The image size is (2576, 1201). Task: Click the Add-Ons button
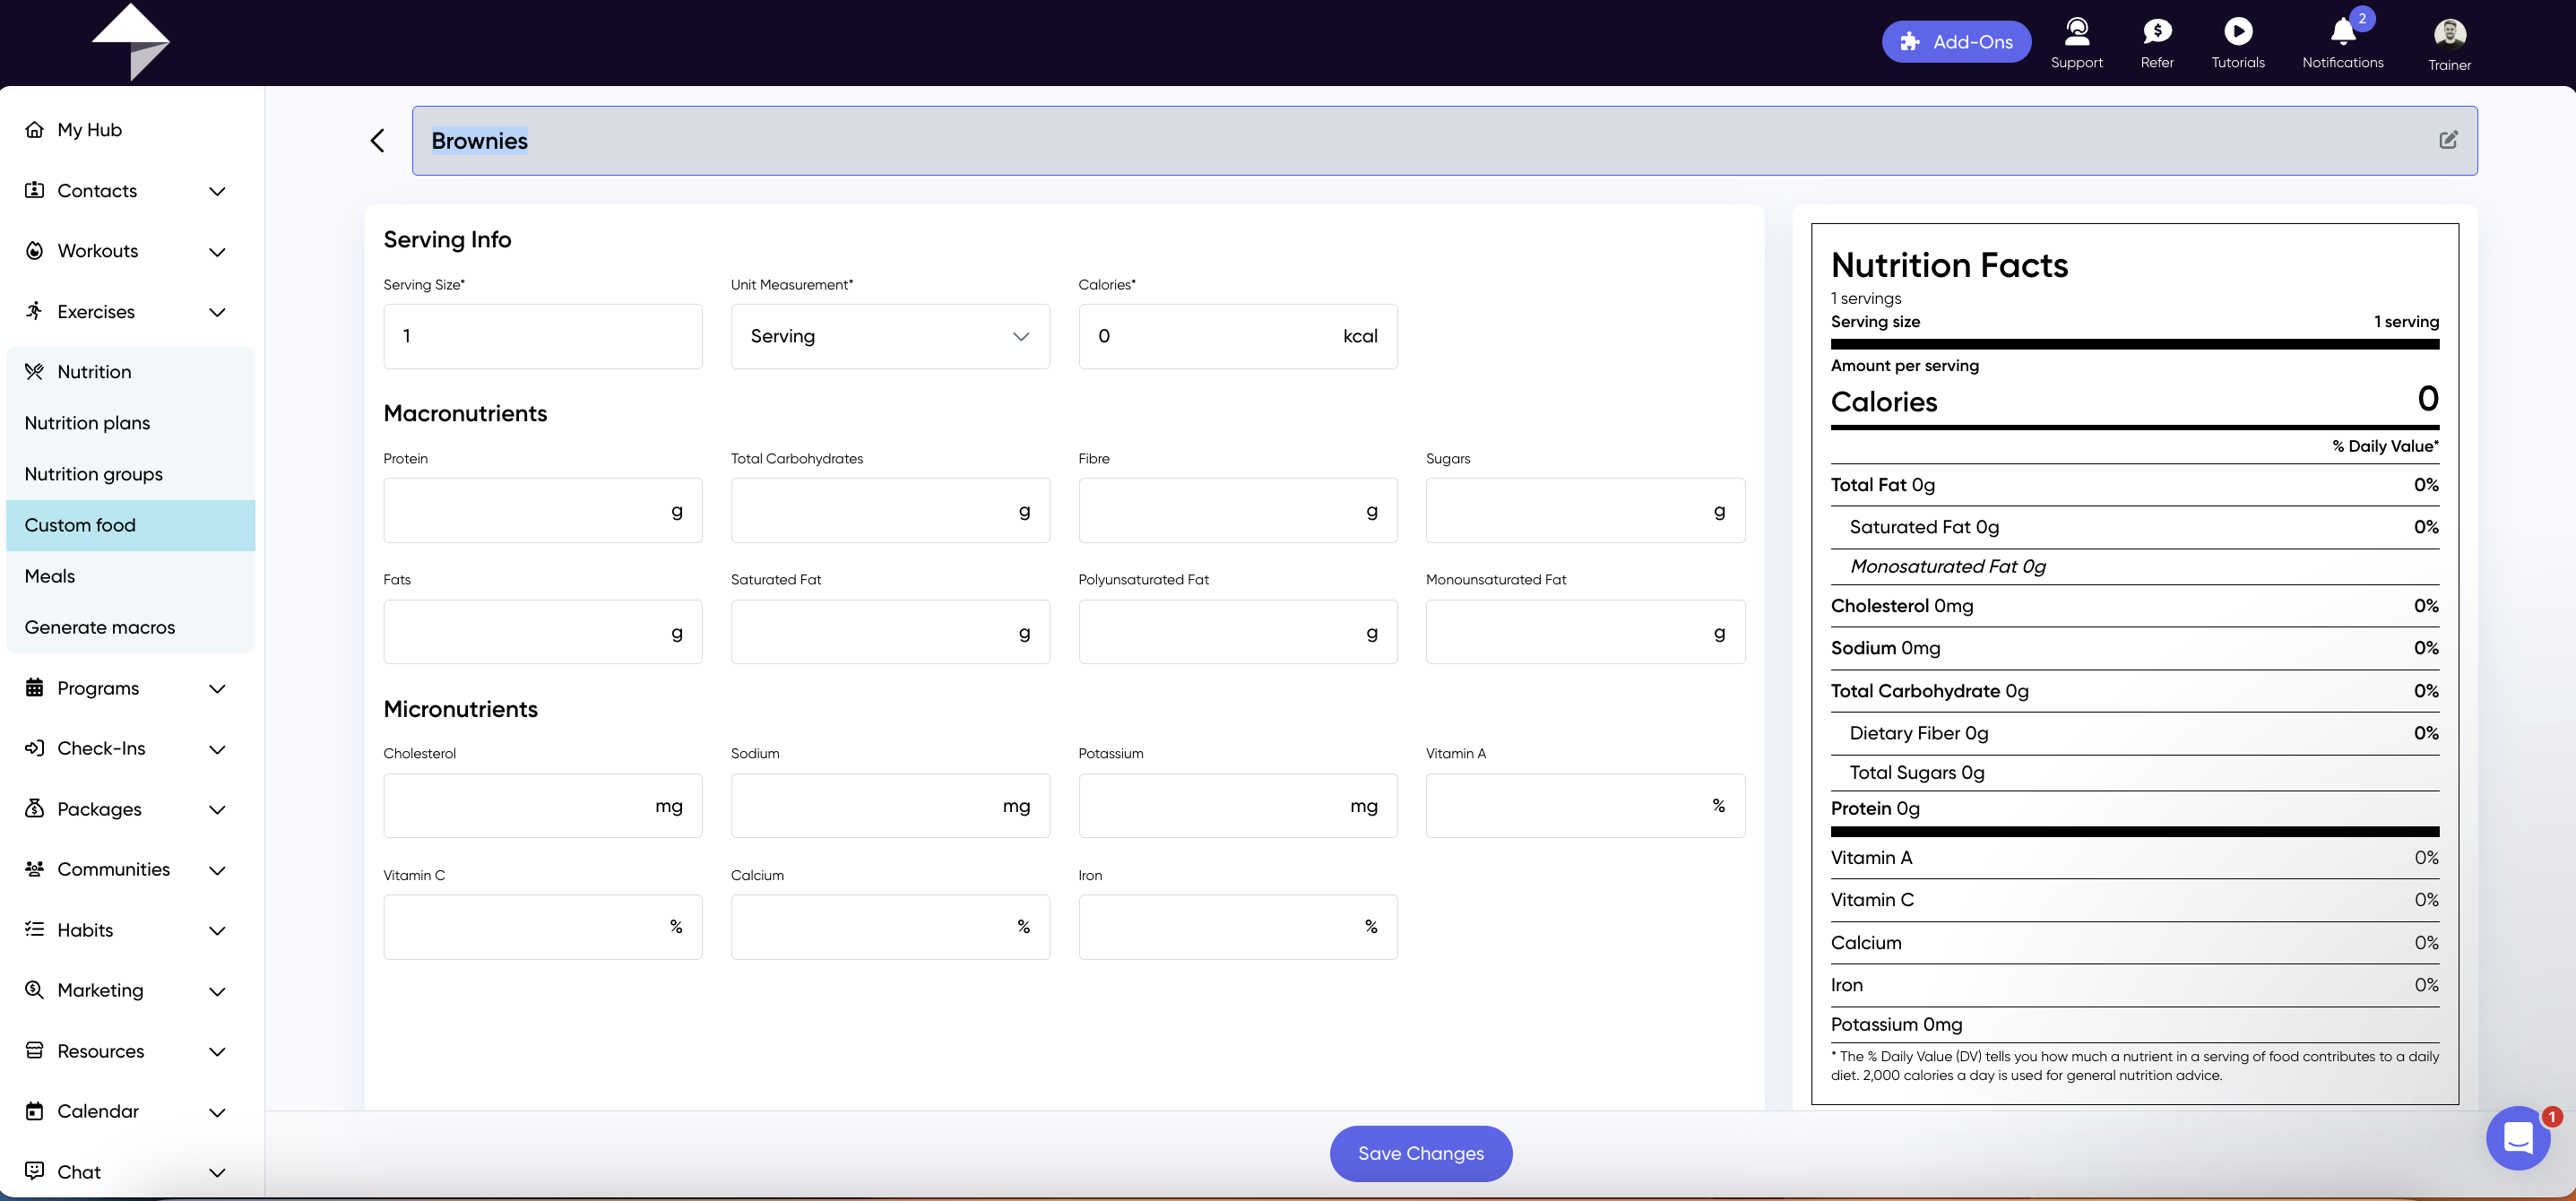[x=1956, y=42]
